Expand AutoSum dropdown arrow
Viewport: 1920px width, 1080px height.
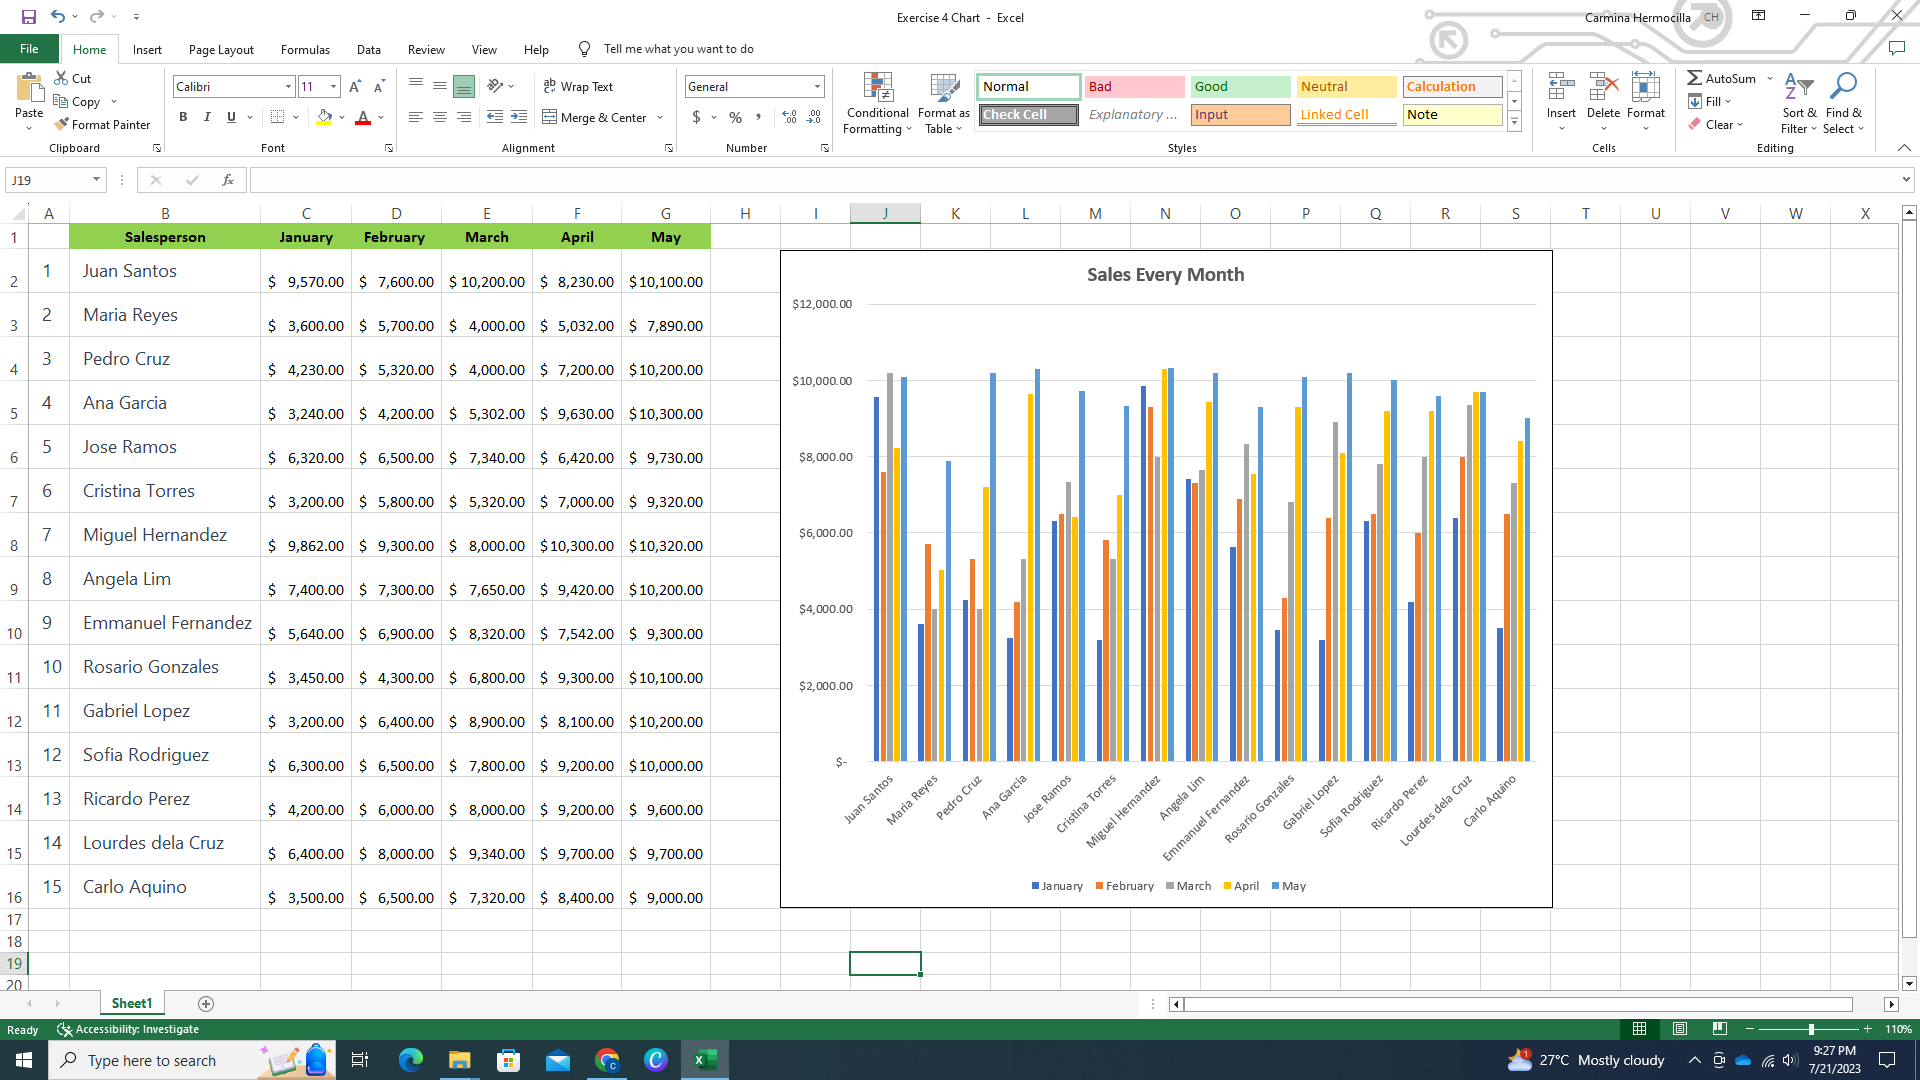click(1770, 78)
